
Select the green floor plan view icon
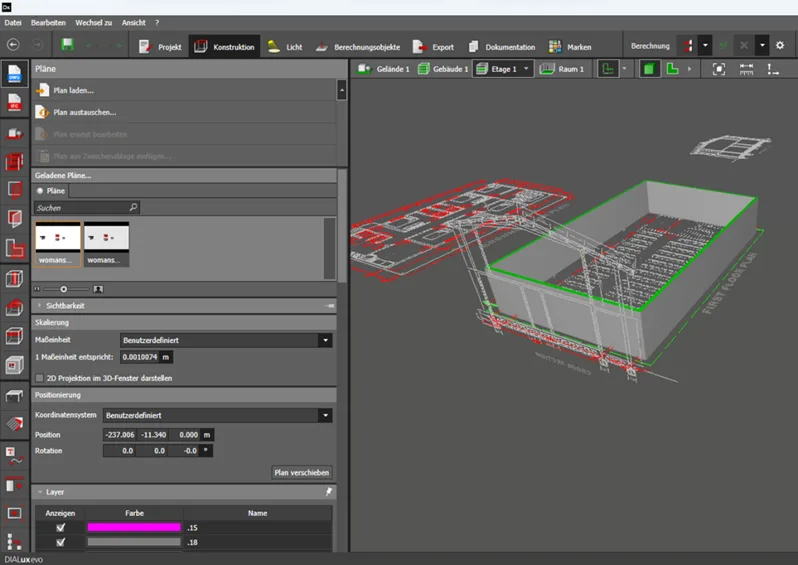(x=672, y=69)
